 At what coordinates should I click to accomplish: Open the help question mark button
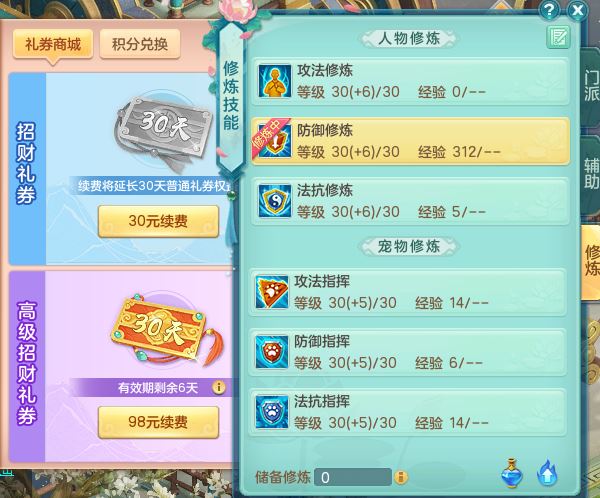point(549,10)
